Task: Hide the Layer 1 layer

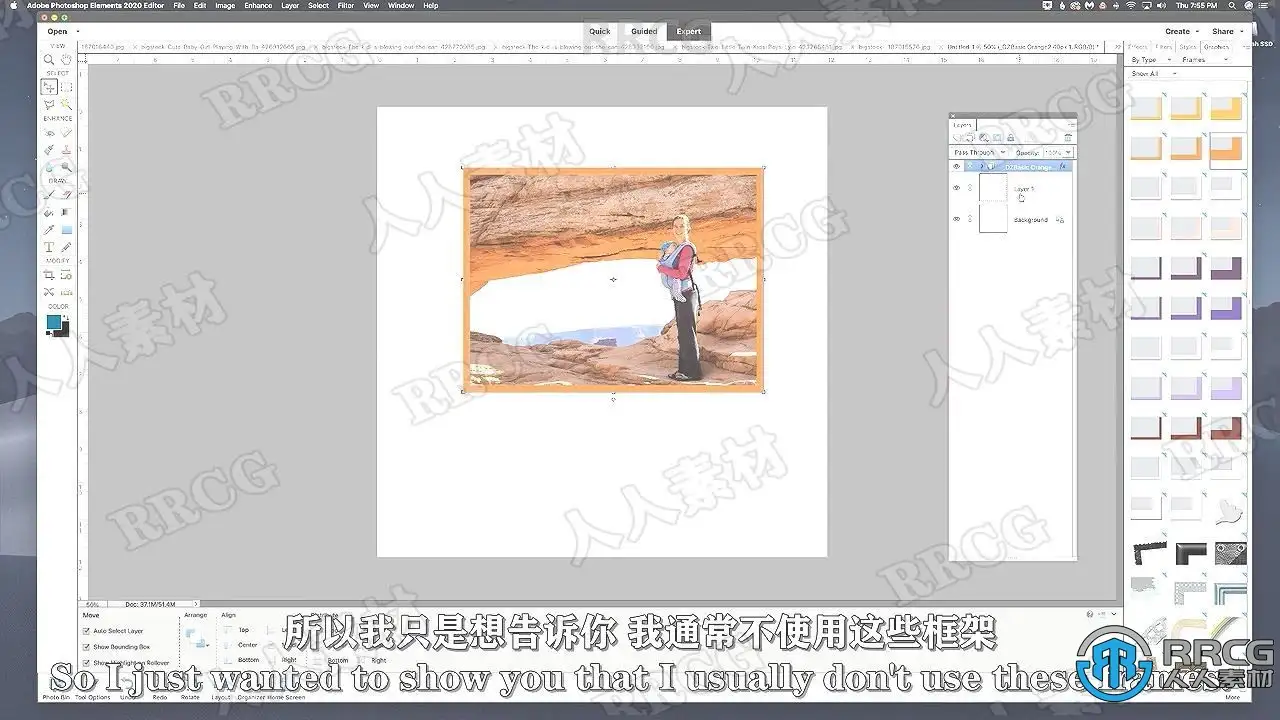Action: 956,188
